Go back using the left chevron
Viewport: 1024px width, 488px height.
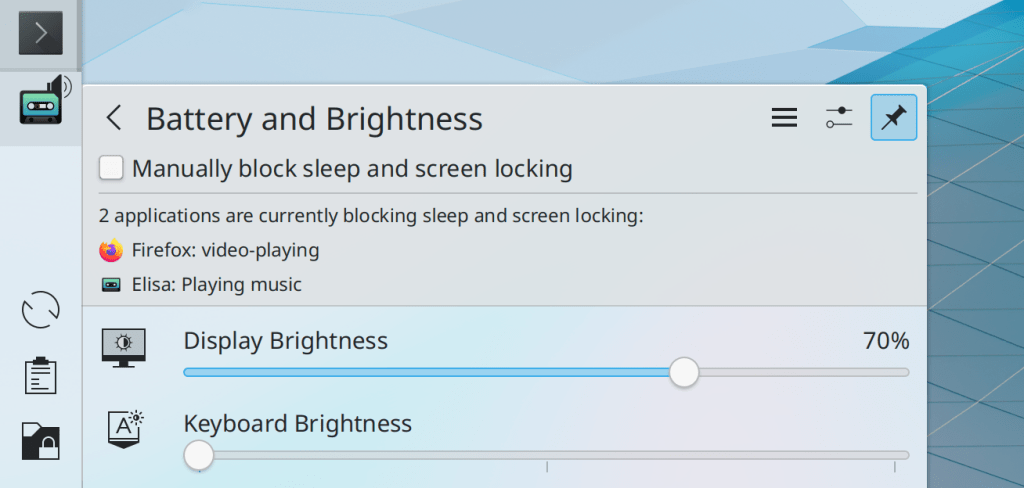(x=114, y=119)
